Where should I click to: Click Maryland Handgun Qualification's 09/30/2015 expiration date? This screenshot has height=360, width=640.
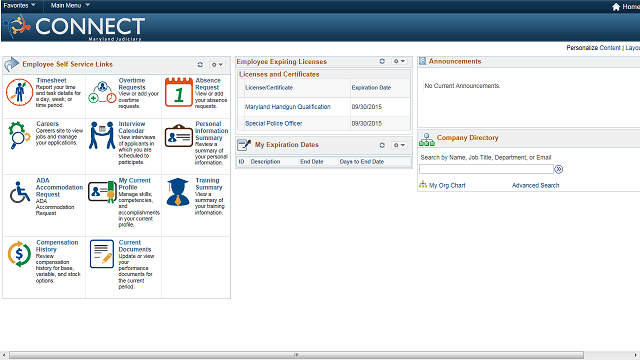pyautogui.click(x=367, y=107)
